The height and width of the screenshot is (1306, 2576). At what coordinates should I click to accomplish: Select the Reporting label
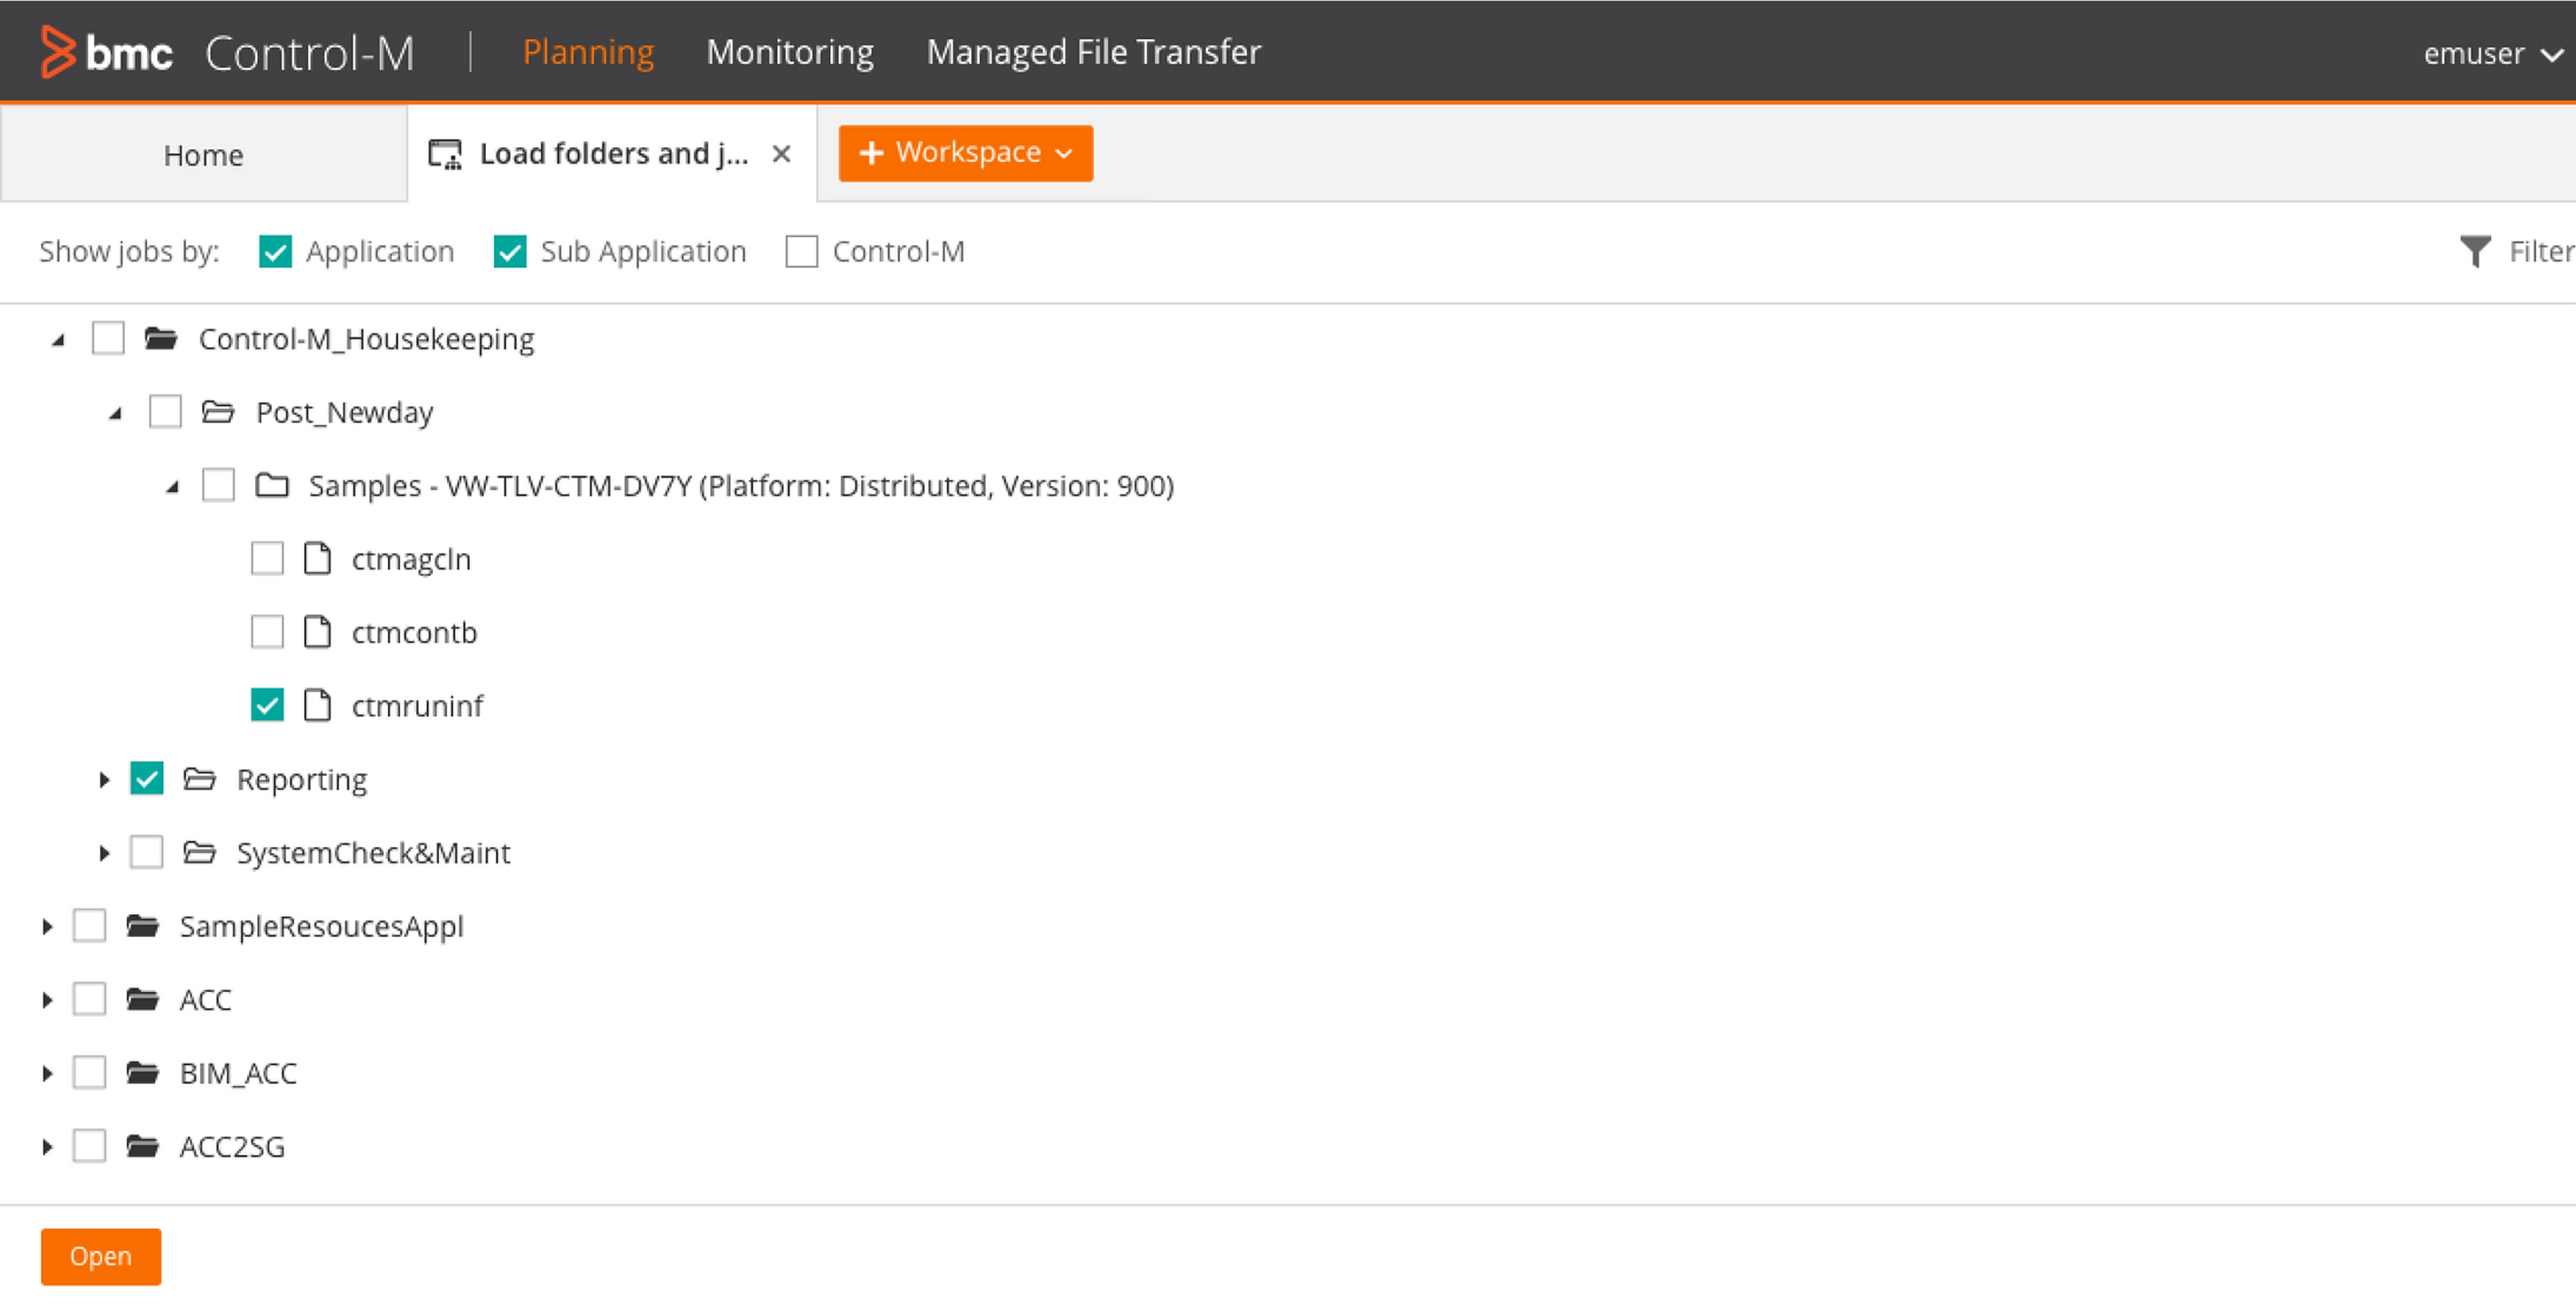tap(302, 779)
